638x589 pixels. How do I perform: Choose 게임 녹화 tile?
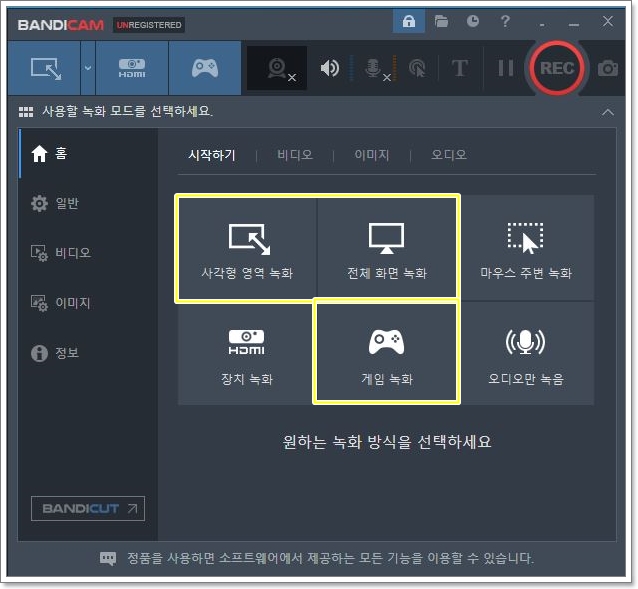(x=387, y=353)
